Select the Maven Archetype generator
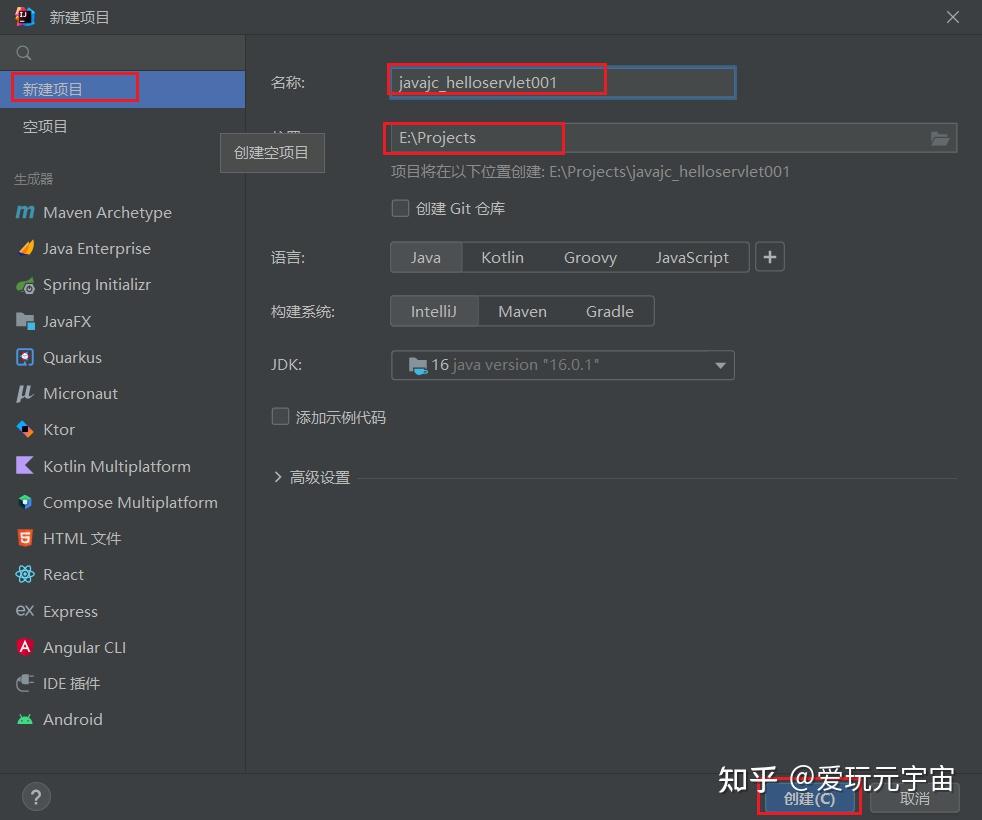 [104, 212]
